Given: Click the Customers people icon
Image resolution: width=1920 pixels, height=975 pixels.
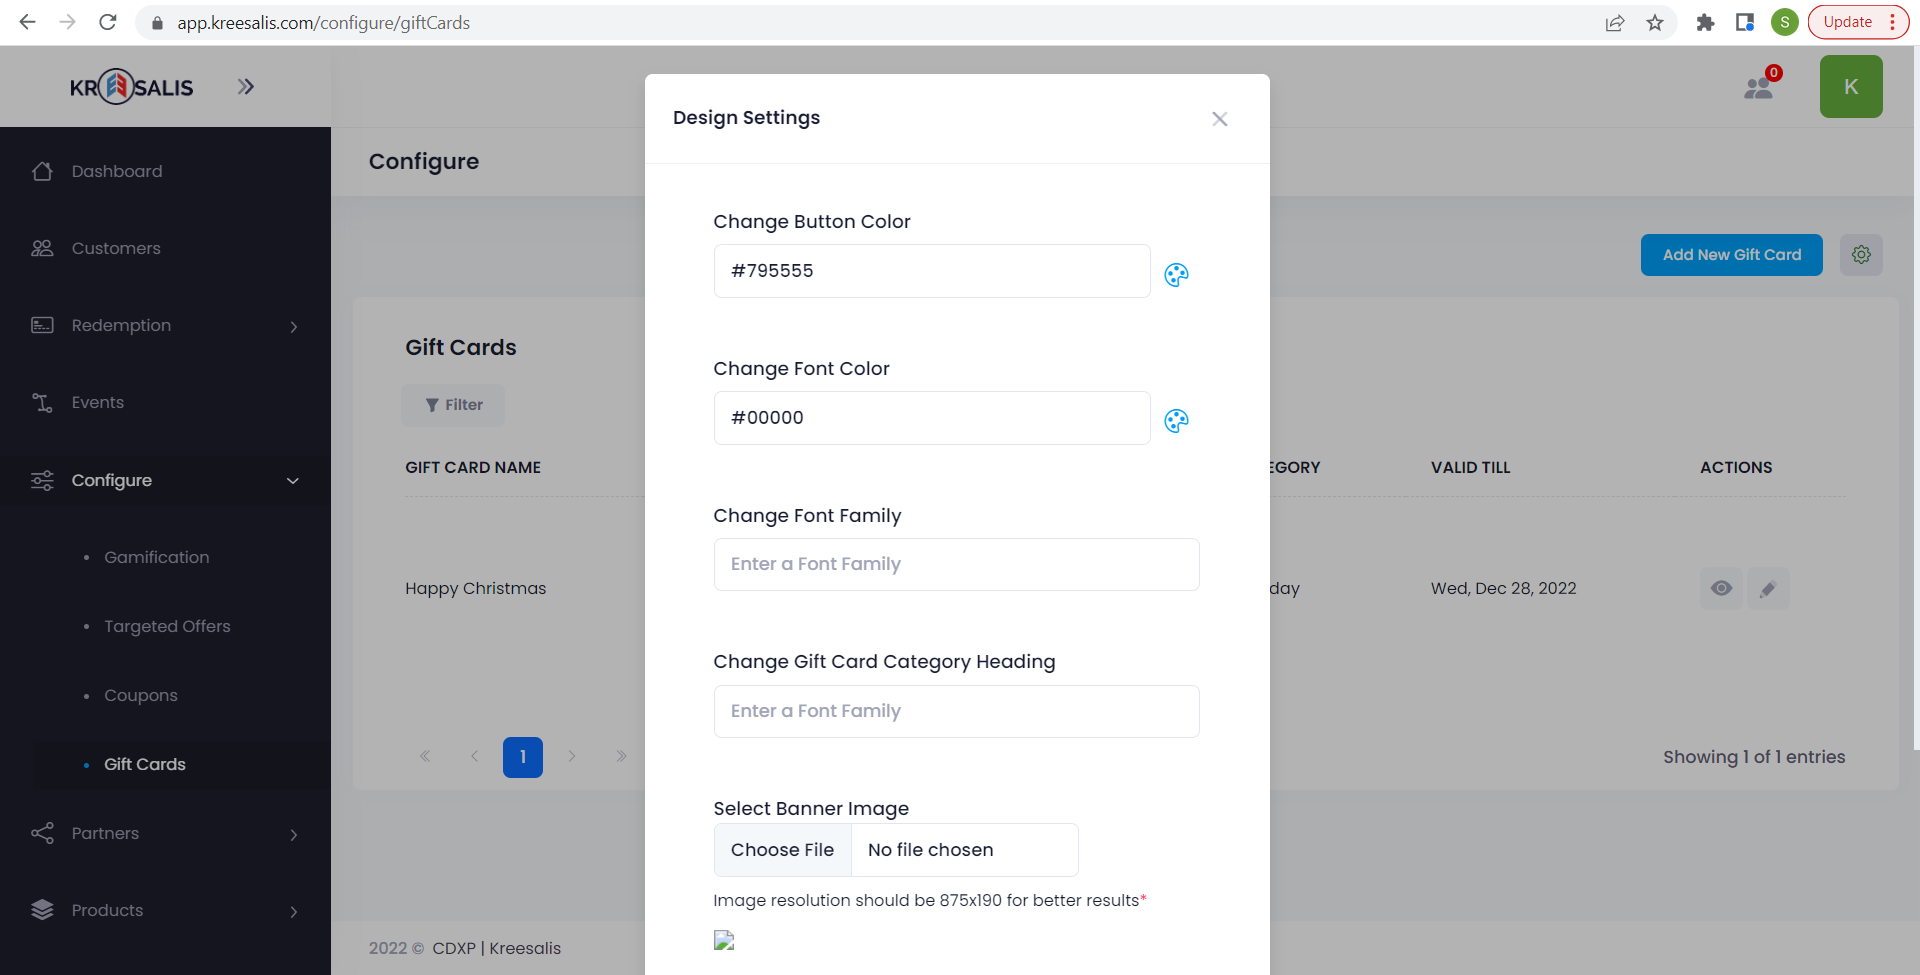Looking at the screenshot, I should [x=42, y=248].
